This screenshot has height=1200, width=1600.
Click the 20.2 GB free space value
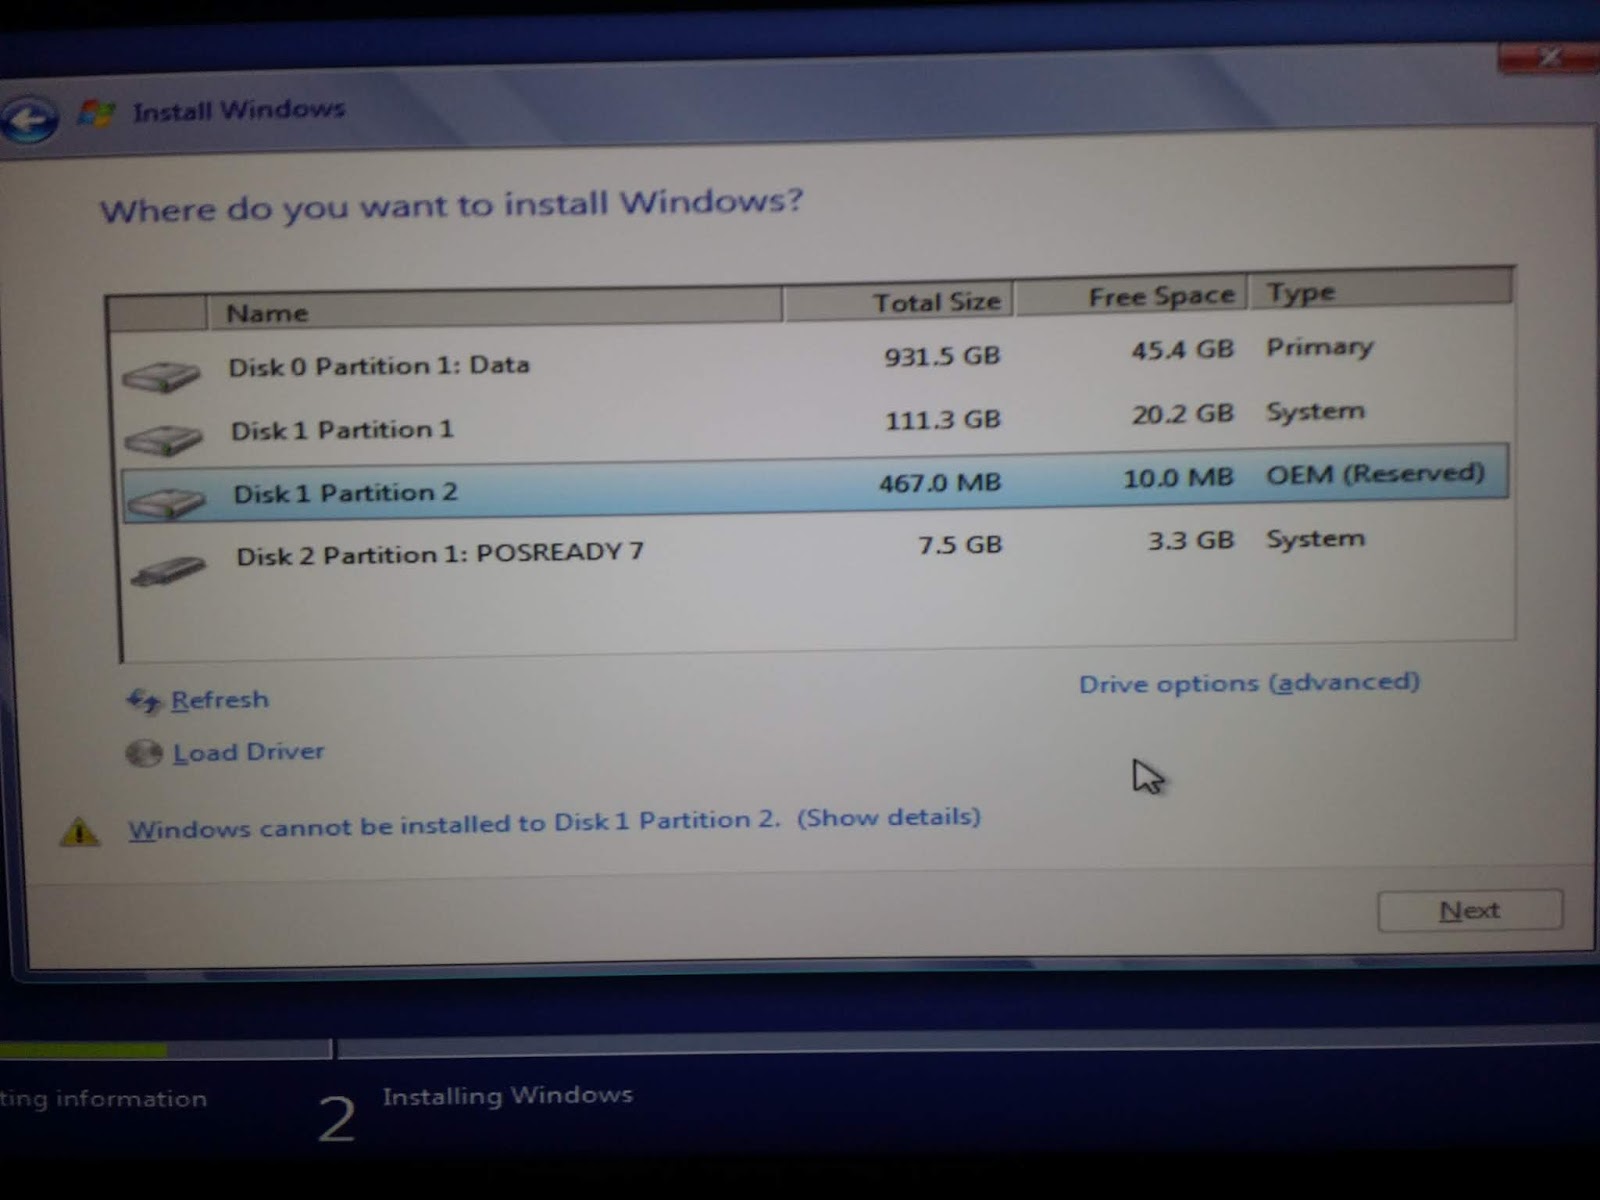point(1183,414)
